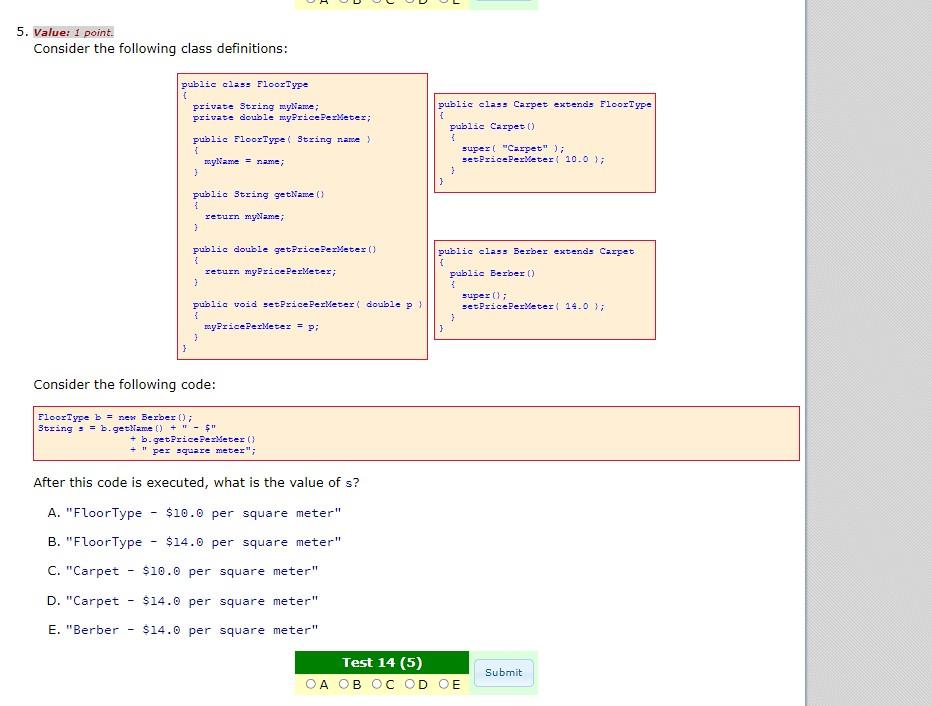Click answer E 'Berber - $14.0 per square meter'
The height and width of the screenshot is (706, 932).
(192, 630)
